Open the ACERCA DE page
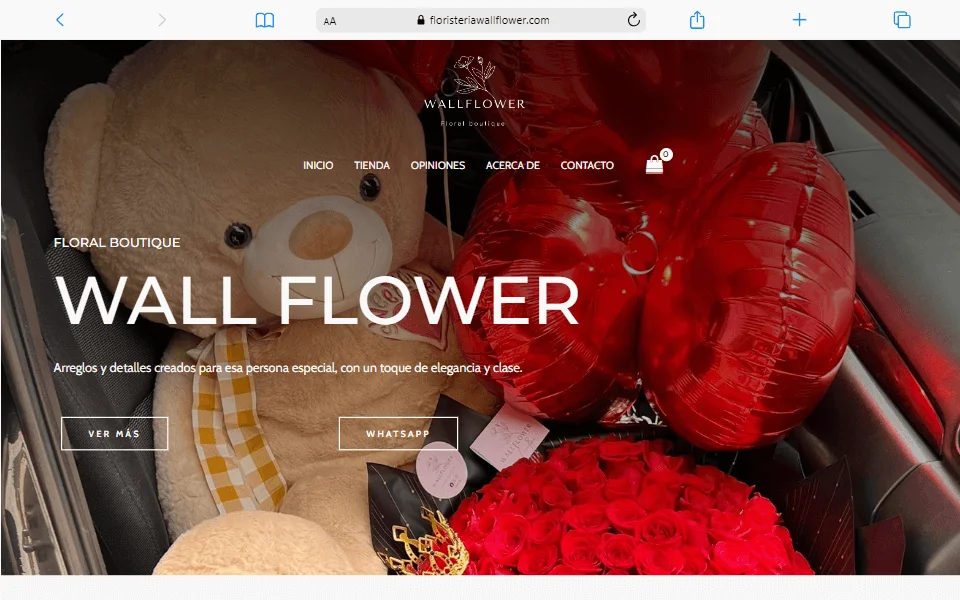The height and width of the screenshot is (600, 960). tap(512, 165)
